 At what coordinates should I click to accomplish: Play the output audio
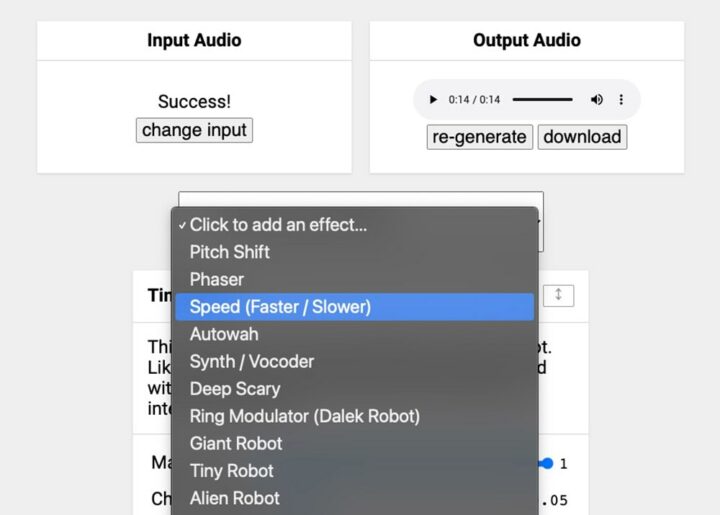click(x=433, y=100)
